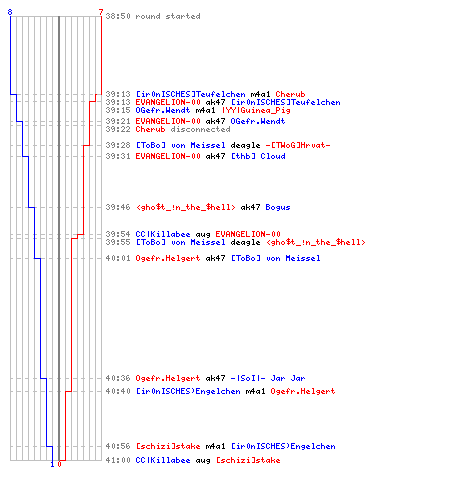Click [thb] Cloud victim name
Image resolution: width=450 pixels, height=500 pixels.
click(x=258, y=156)
